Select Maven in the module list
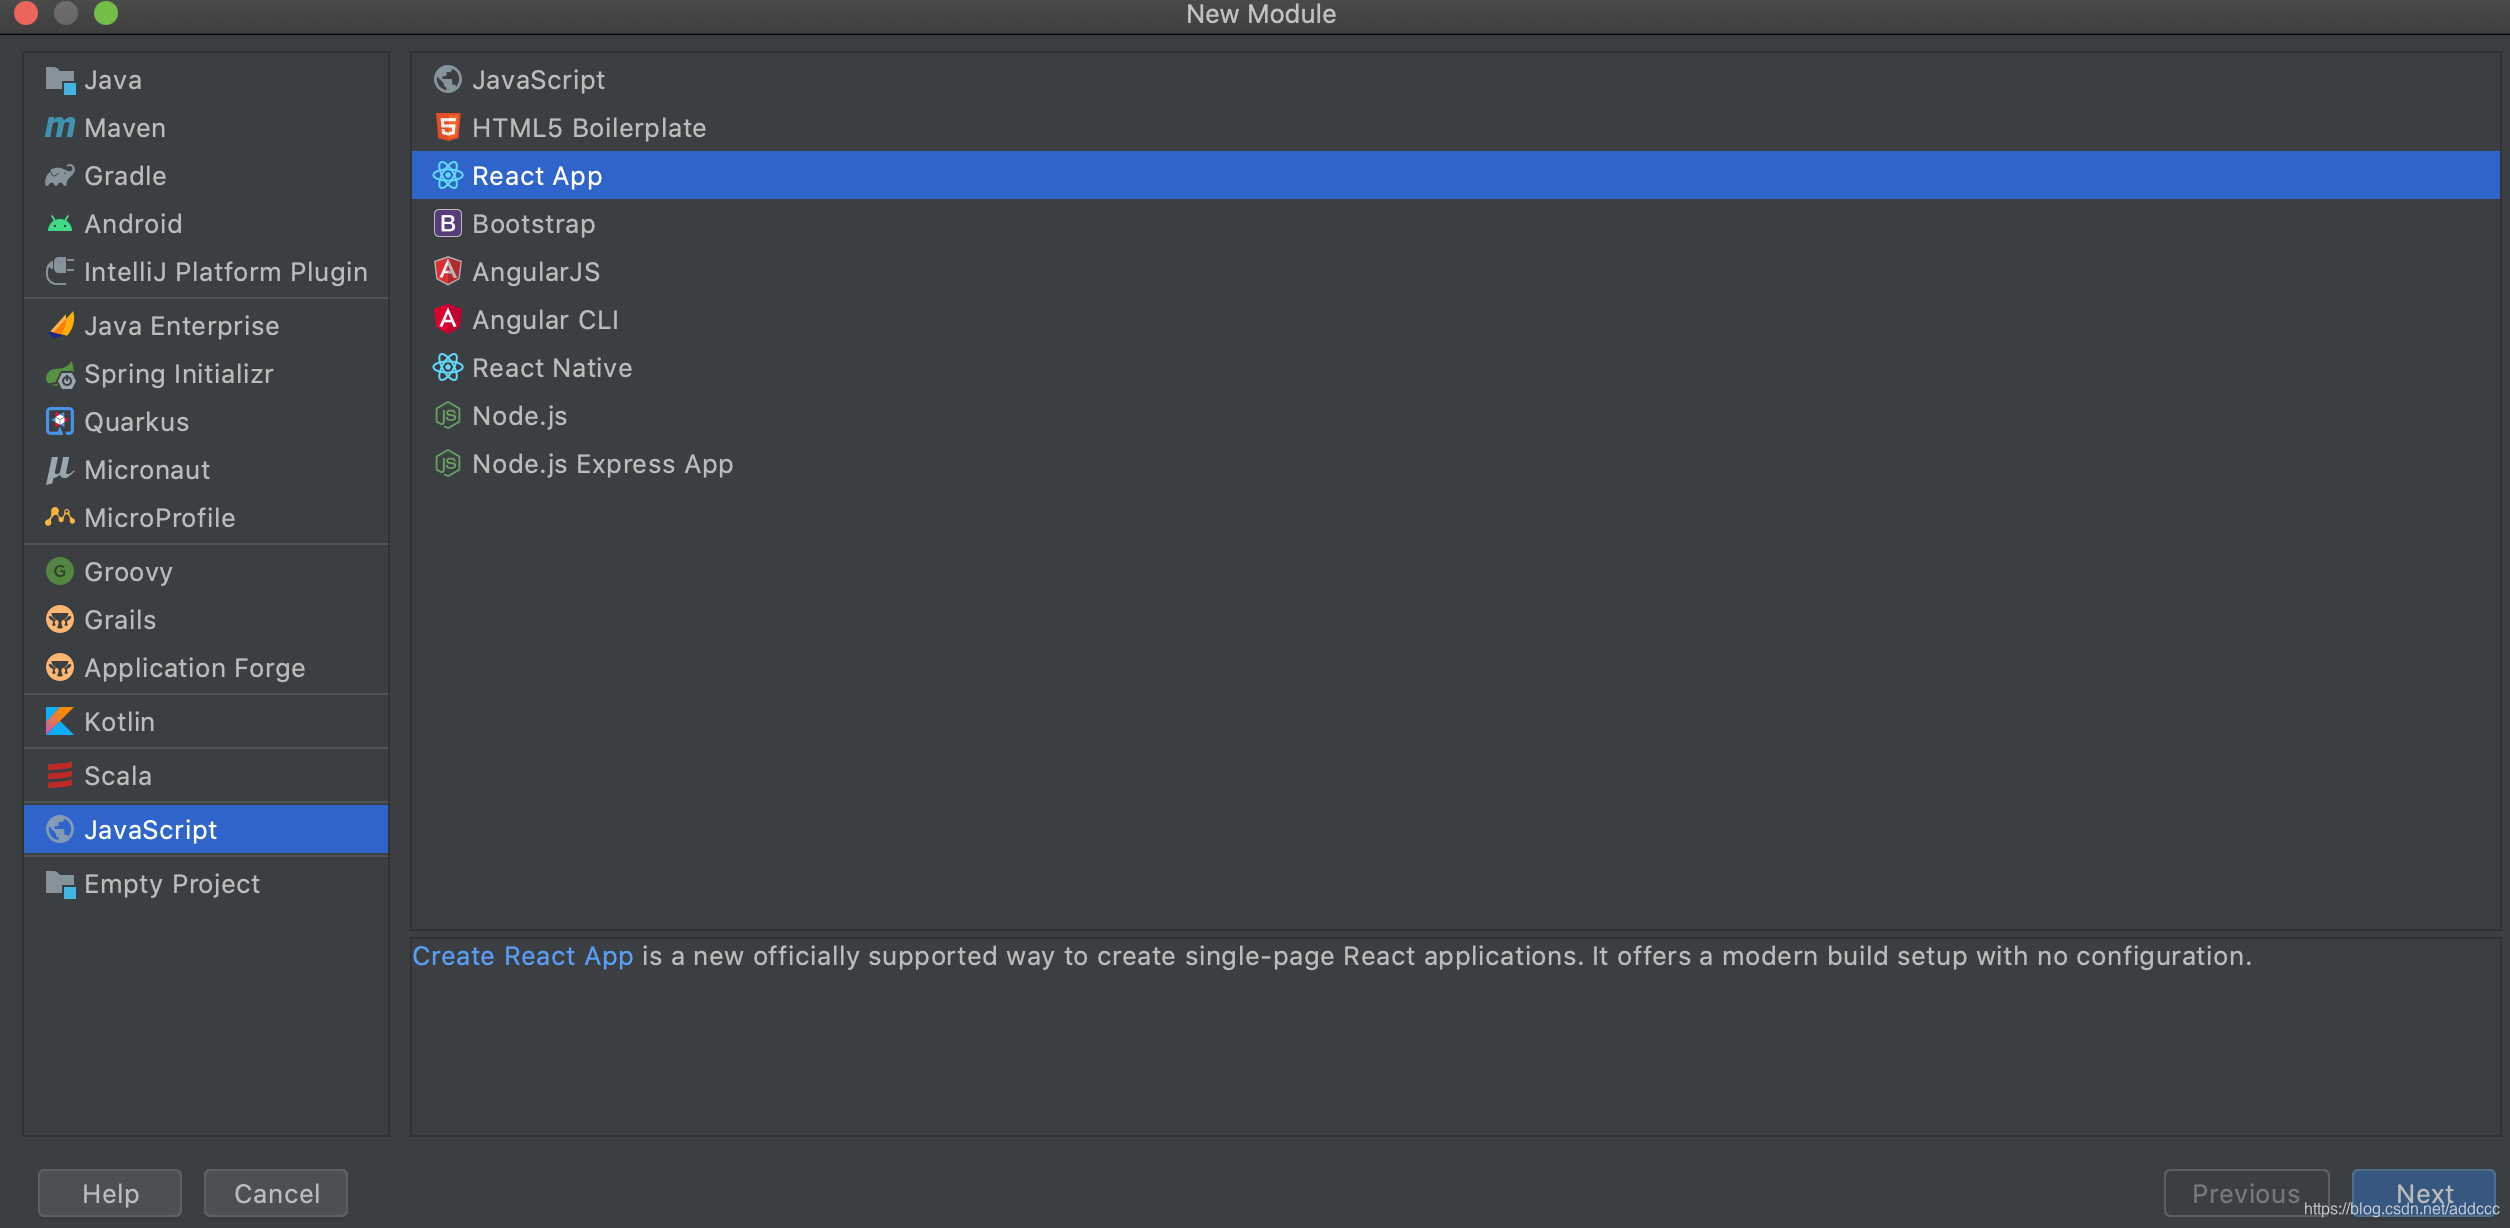Screen dimensions: 2510x1228 (x=206, y=128)
